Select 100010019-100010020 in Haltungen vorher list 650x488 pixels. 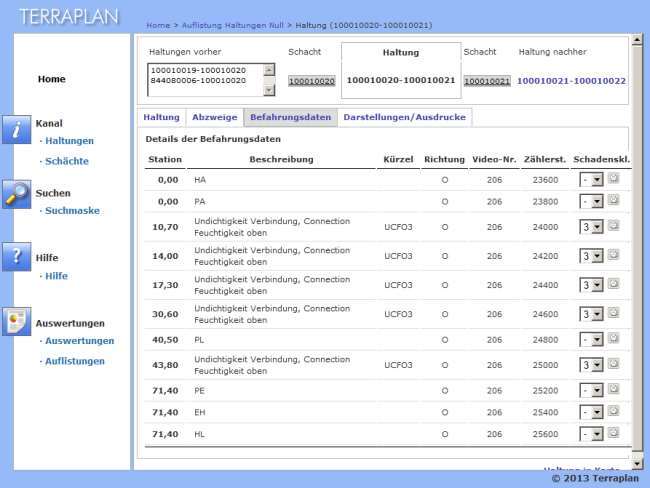pos(198,70)
